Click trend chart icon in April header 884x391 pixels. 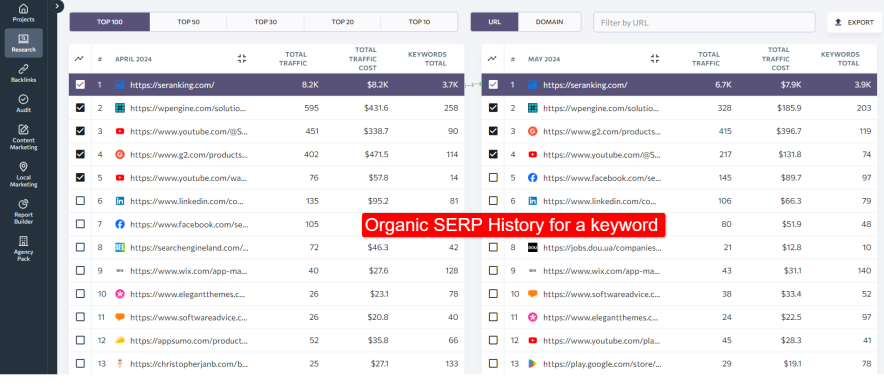(80, 59)
